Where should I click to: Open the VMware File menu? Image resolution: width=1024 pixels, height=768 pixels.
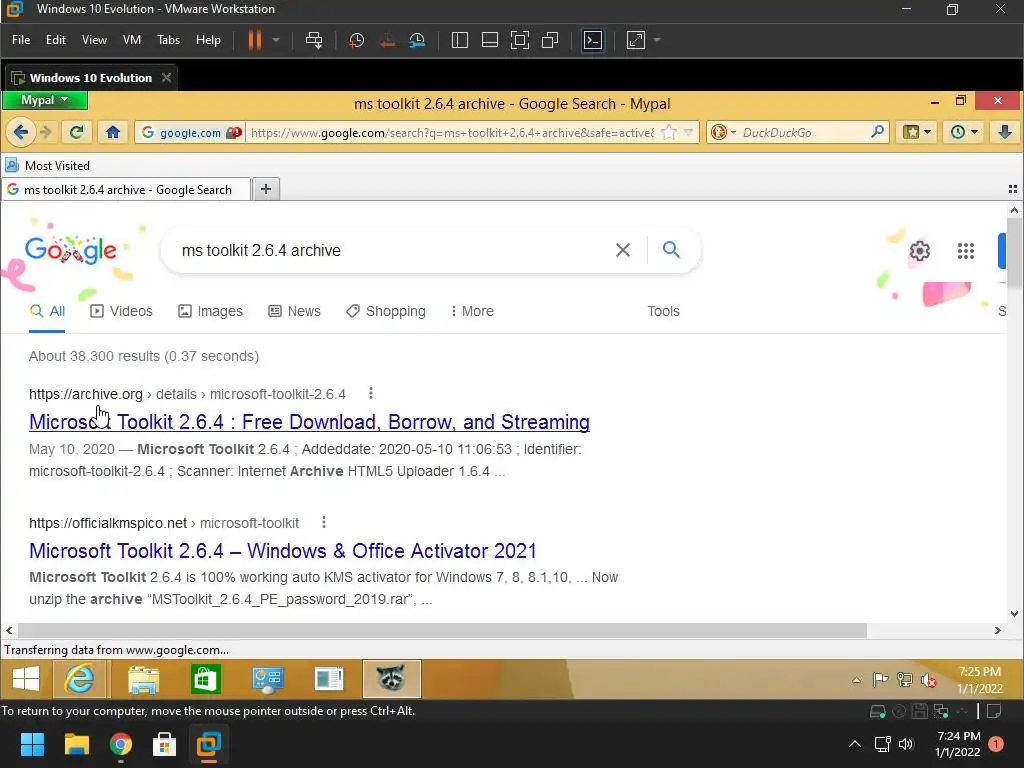coord(21,40)
